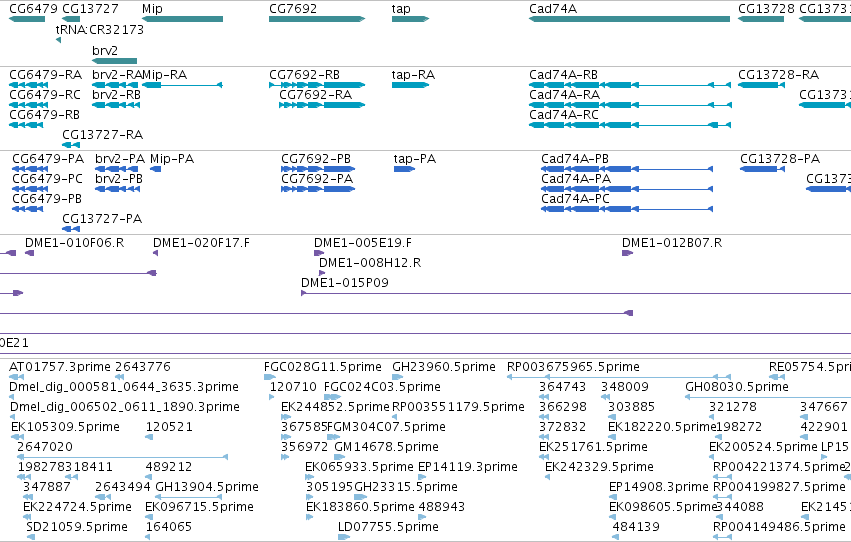Click the GH23960.5prime EST arrow
Image resolution: width=851 pixels, height=542 pixels.
tap(398, 377)
